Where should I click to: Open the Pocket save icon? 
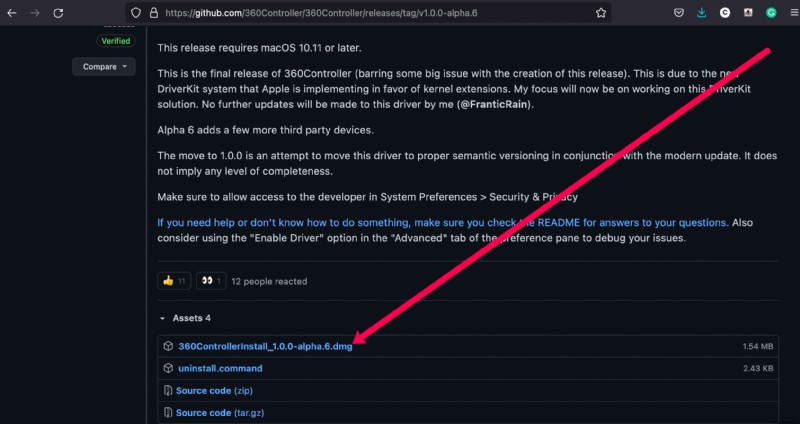point(679,13)
